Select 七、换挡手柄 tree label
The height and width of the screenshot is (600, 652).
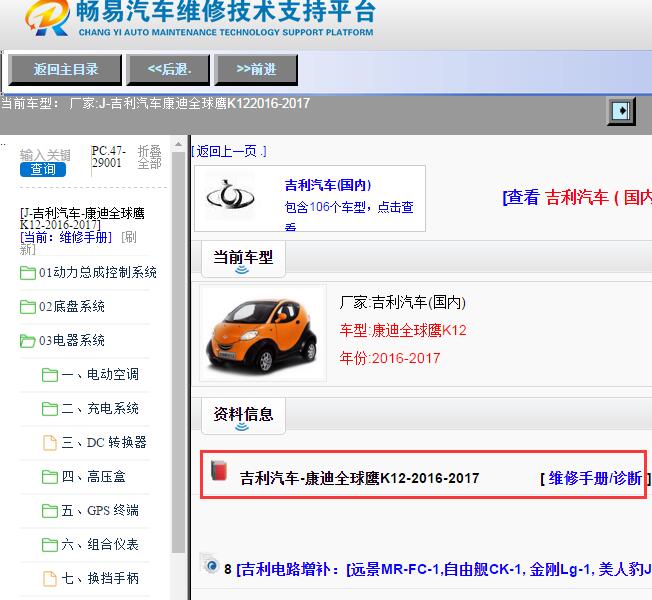[x=100, y=579]
